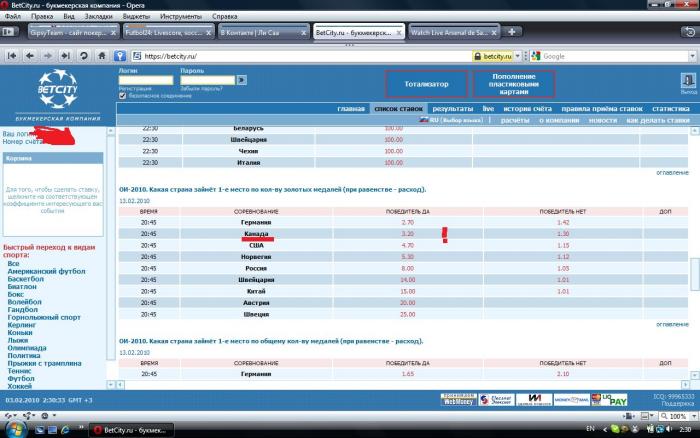Reload the page with the Reload button
Viewport: 700px width, 438px height.
[x=83, y=56]
